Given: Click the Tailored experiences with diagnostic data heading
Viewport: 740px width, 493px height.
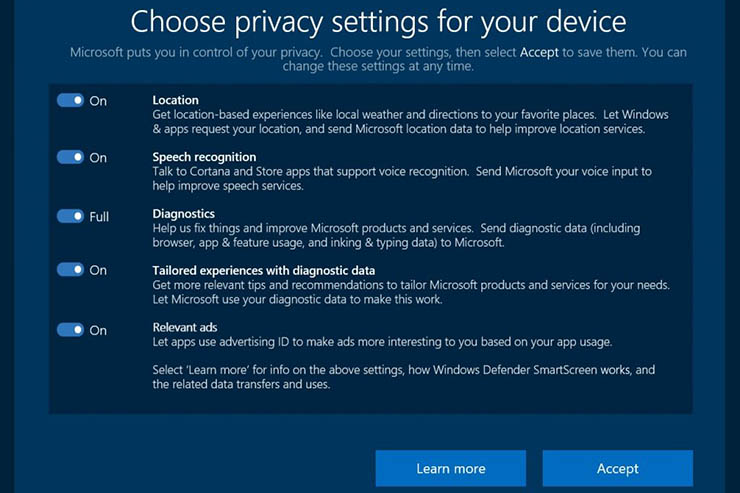Looking at the screenshot, I should [x=263, y=270].
